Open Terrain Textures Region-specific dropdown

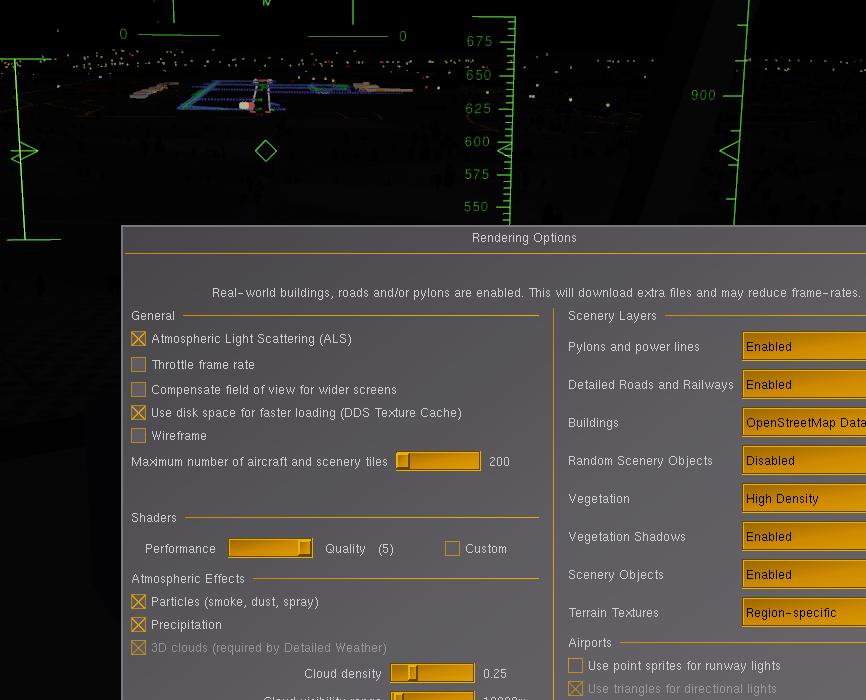(804, 613)
